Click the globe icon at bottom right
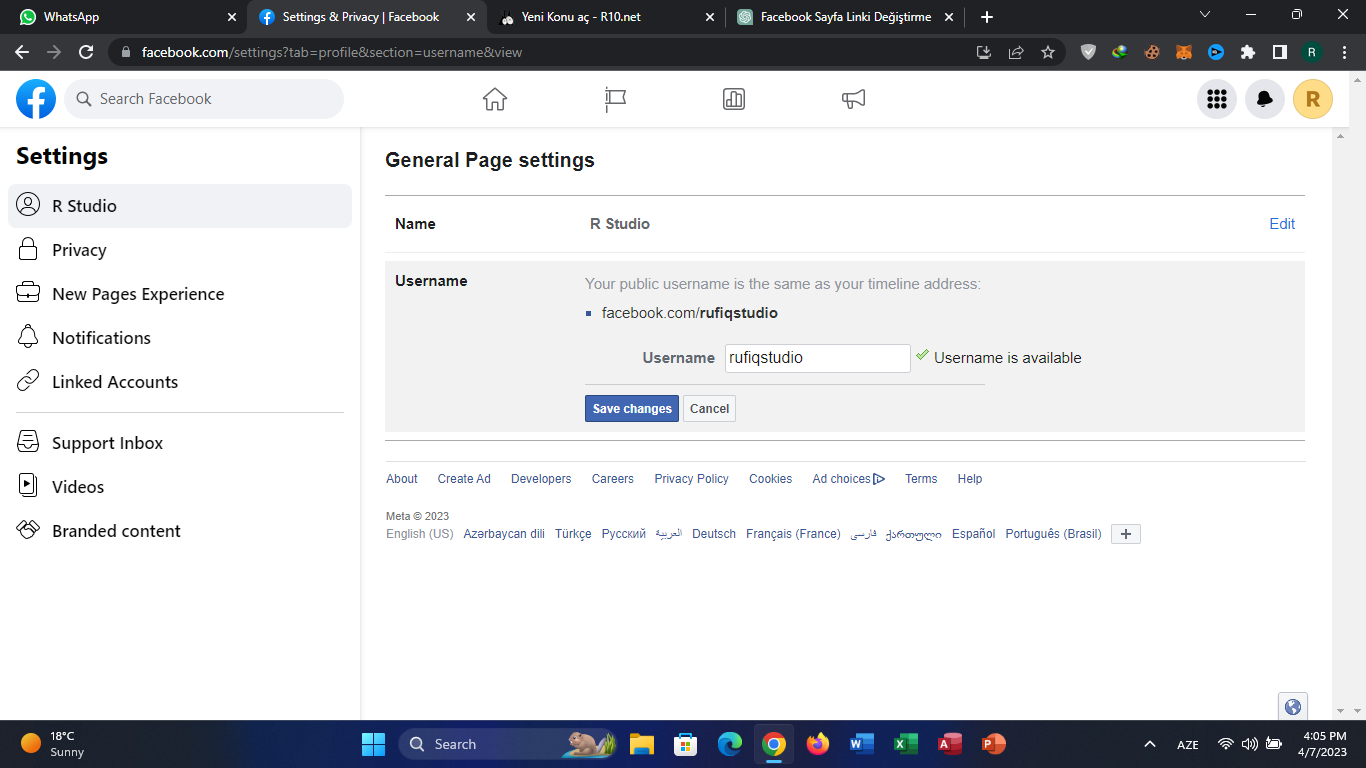This screenshot has height=768, width=1366. point(1293,707)
